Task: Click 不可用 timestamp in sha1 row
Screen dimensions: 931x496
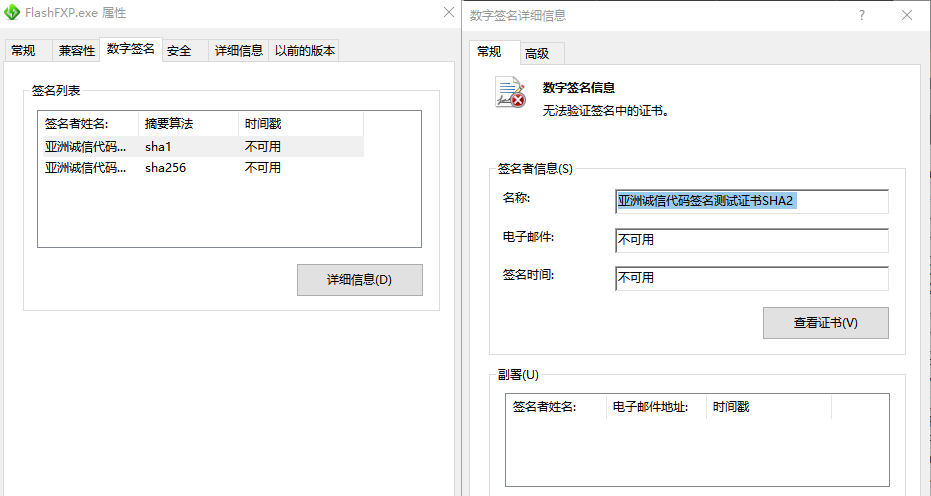Action: coord(262,147)
